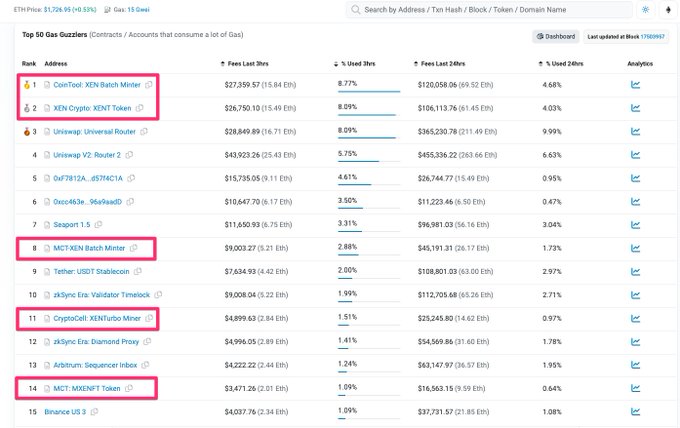This screenshot has width=680, height=428.
Task: Open analytics chart for Binance US 3
Action: click(x=635, y=412)
